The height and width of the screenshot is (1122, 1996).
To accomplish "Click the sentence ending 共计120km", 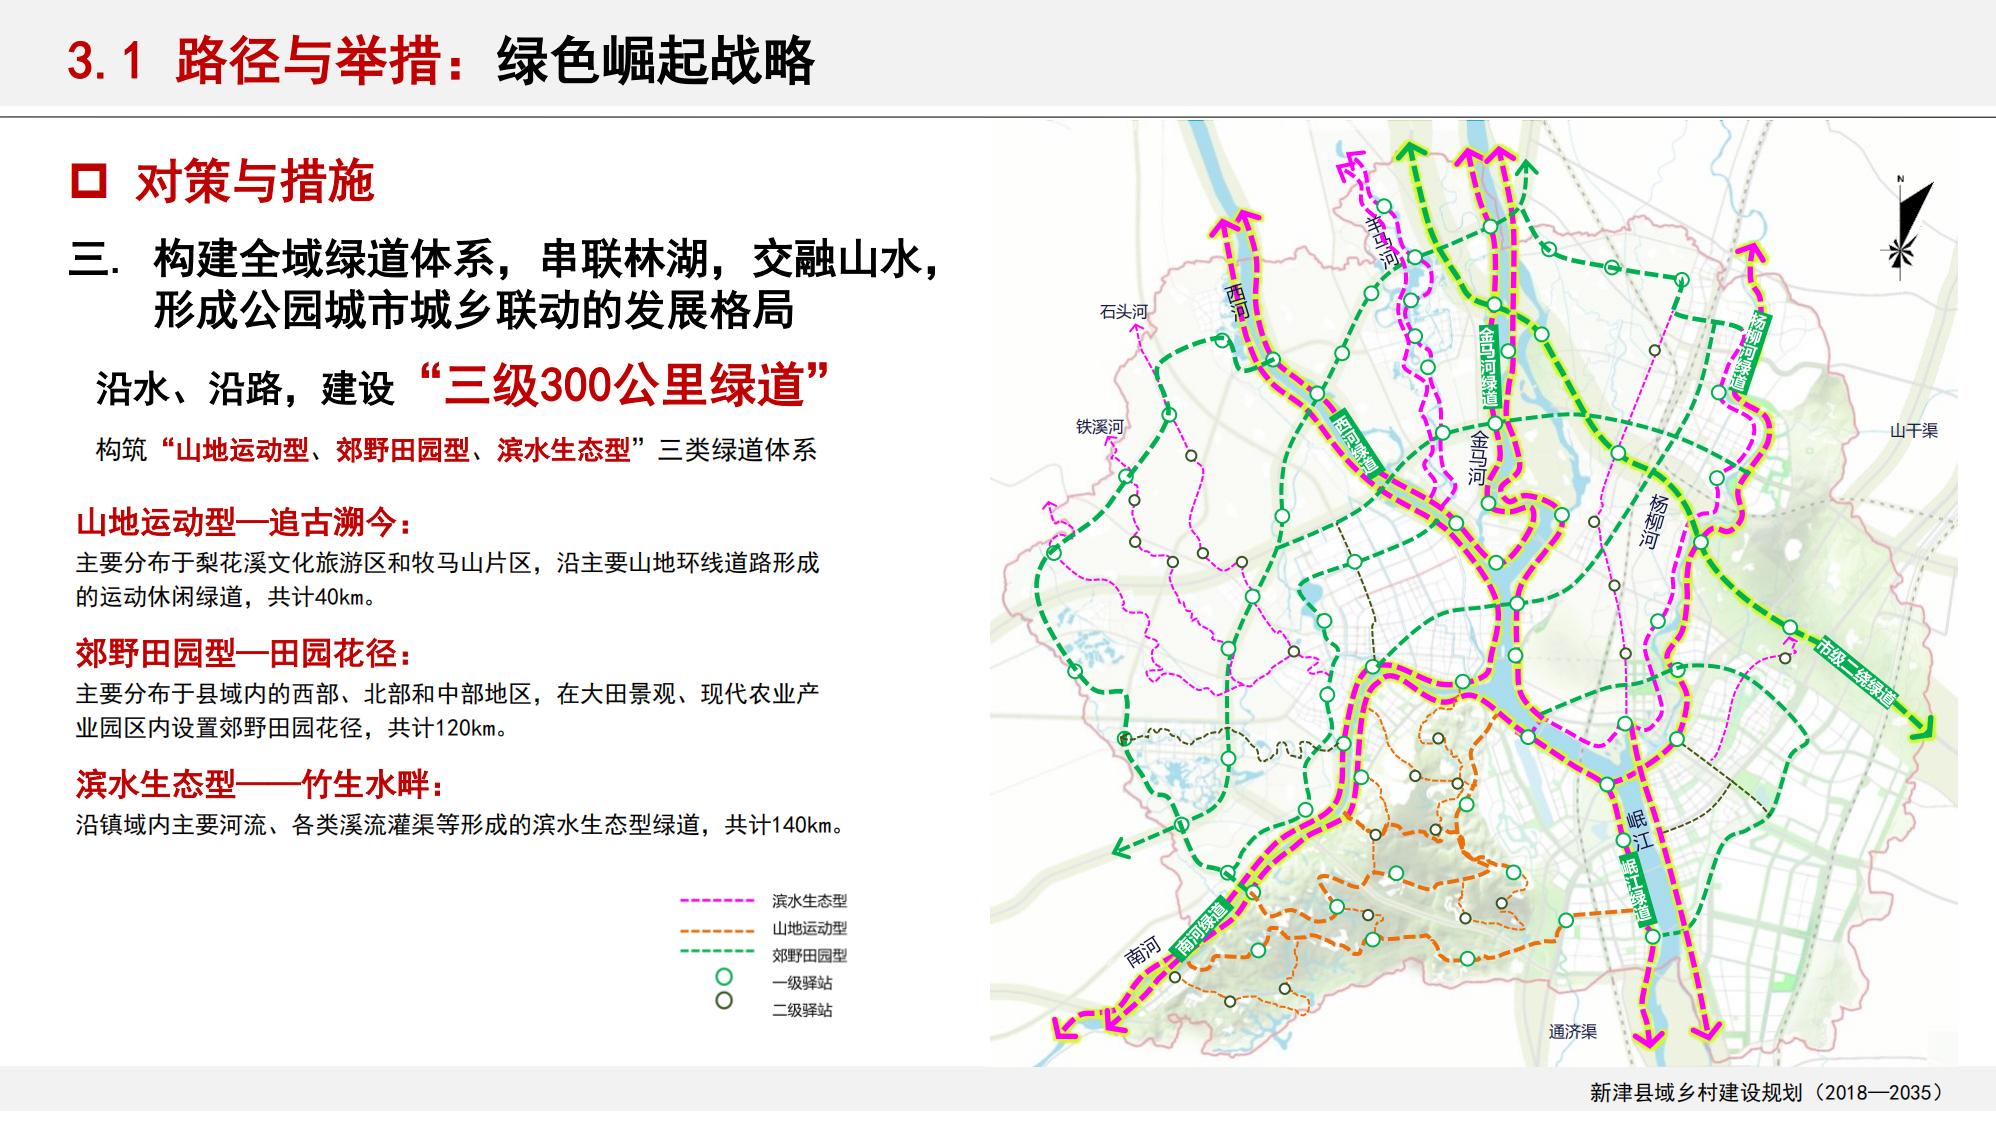I will pos(447,711).
